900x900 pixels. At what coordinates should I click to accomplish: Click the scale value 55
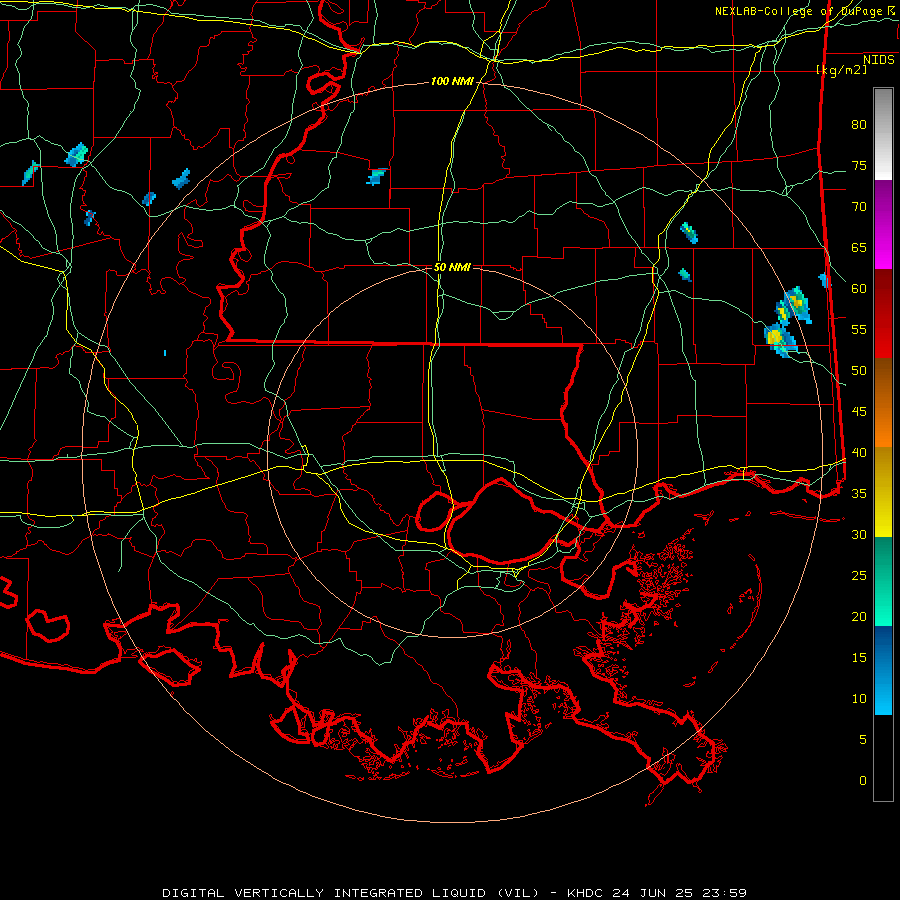pyautogui.click(x=859, y=330)
